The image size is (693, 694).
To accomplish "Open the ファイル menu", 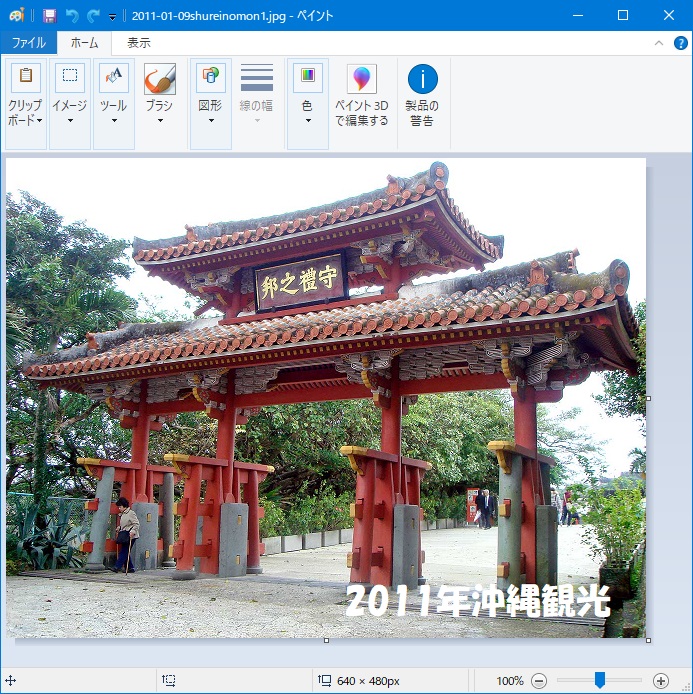I will (29, 42).
